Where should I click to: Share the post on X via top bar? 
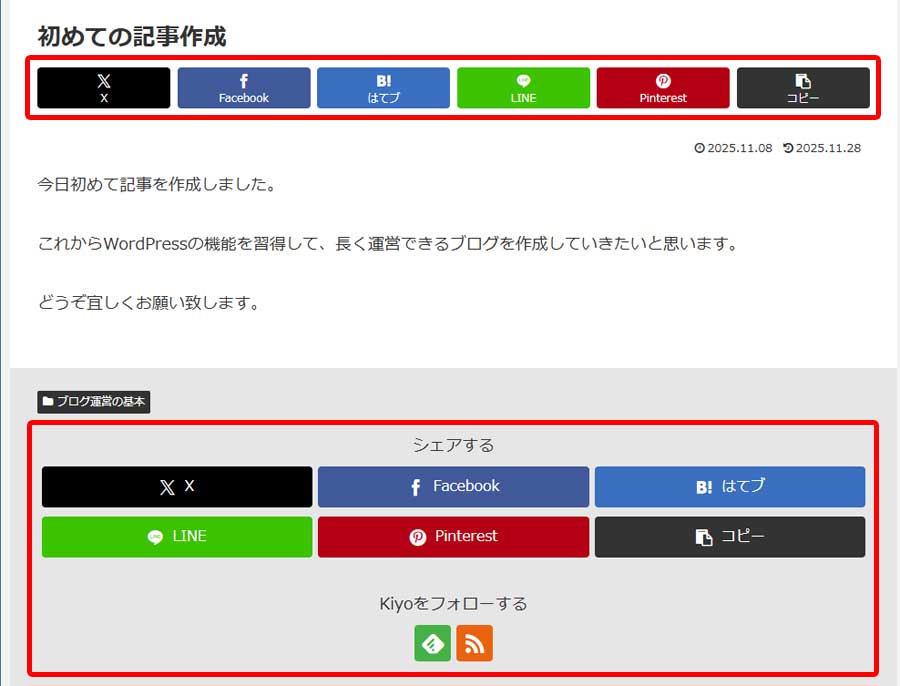tap(103, 88)
